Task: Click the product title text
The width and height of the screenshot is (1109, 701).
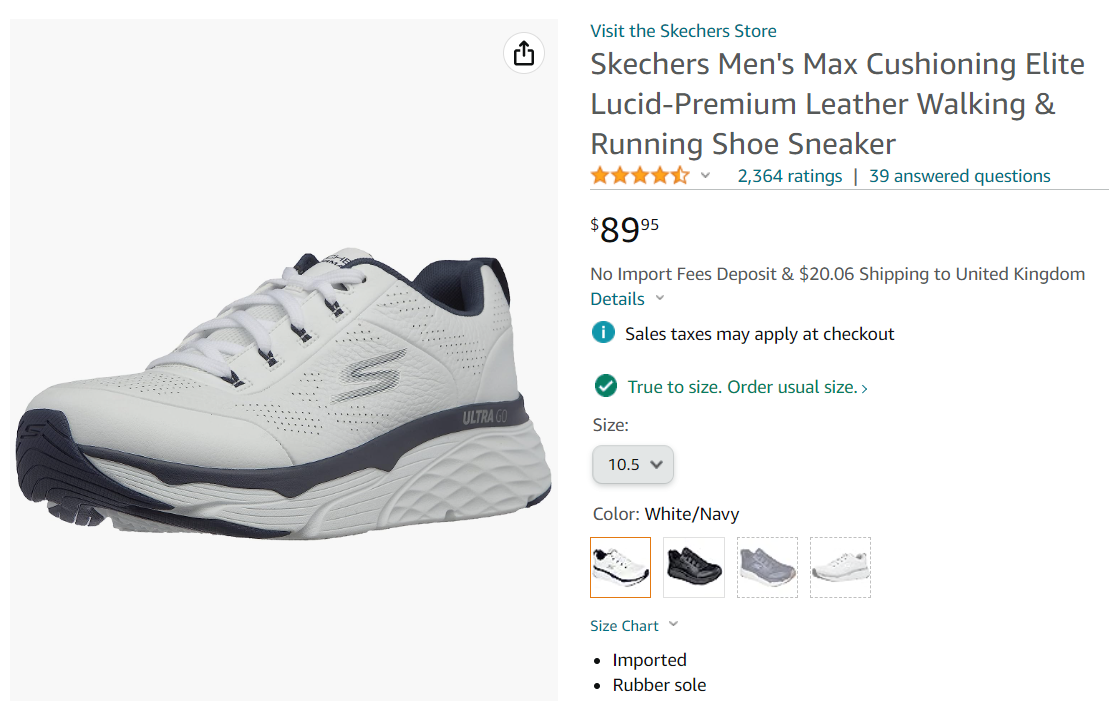Action: (x=837, y=104)
